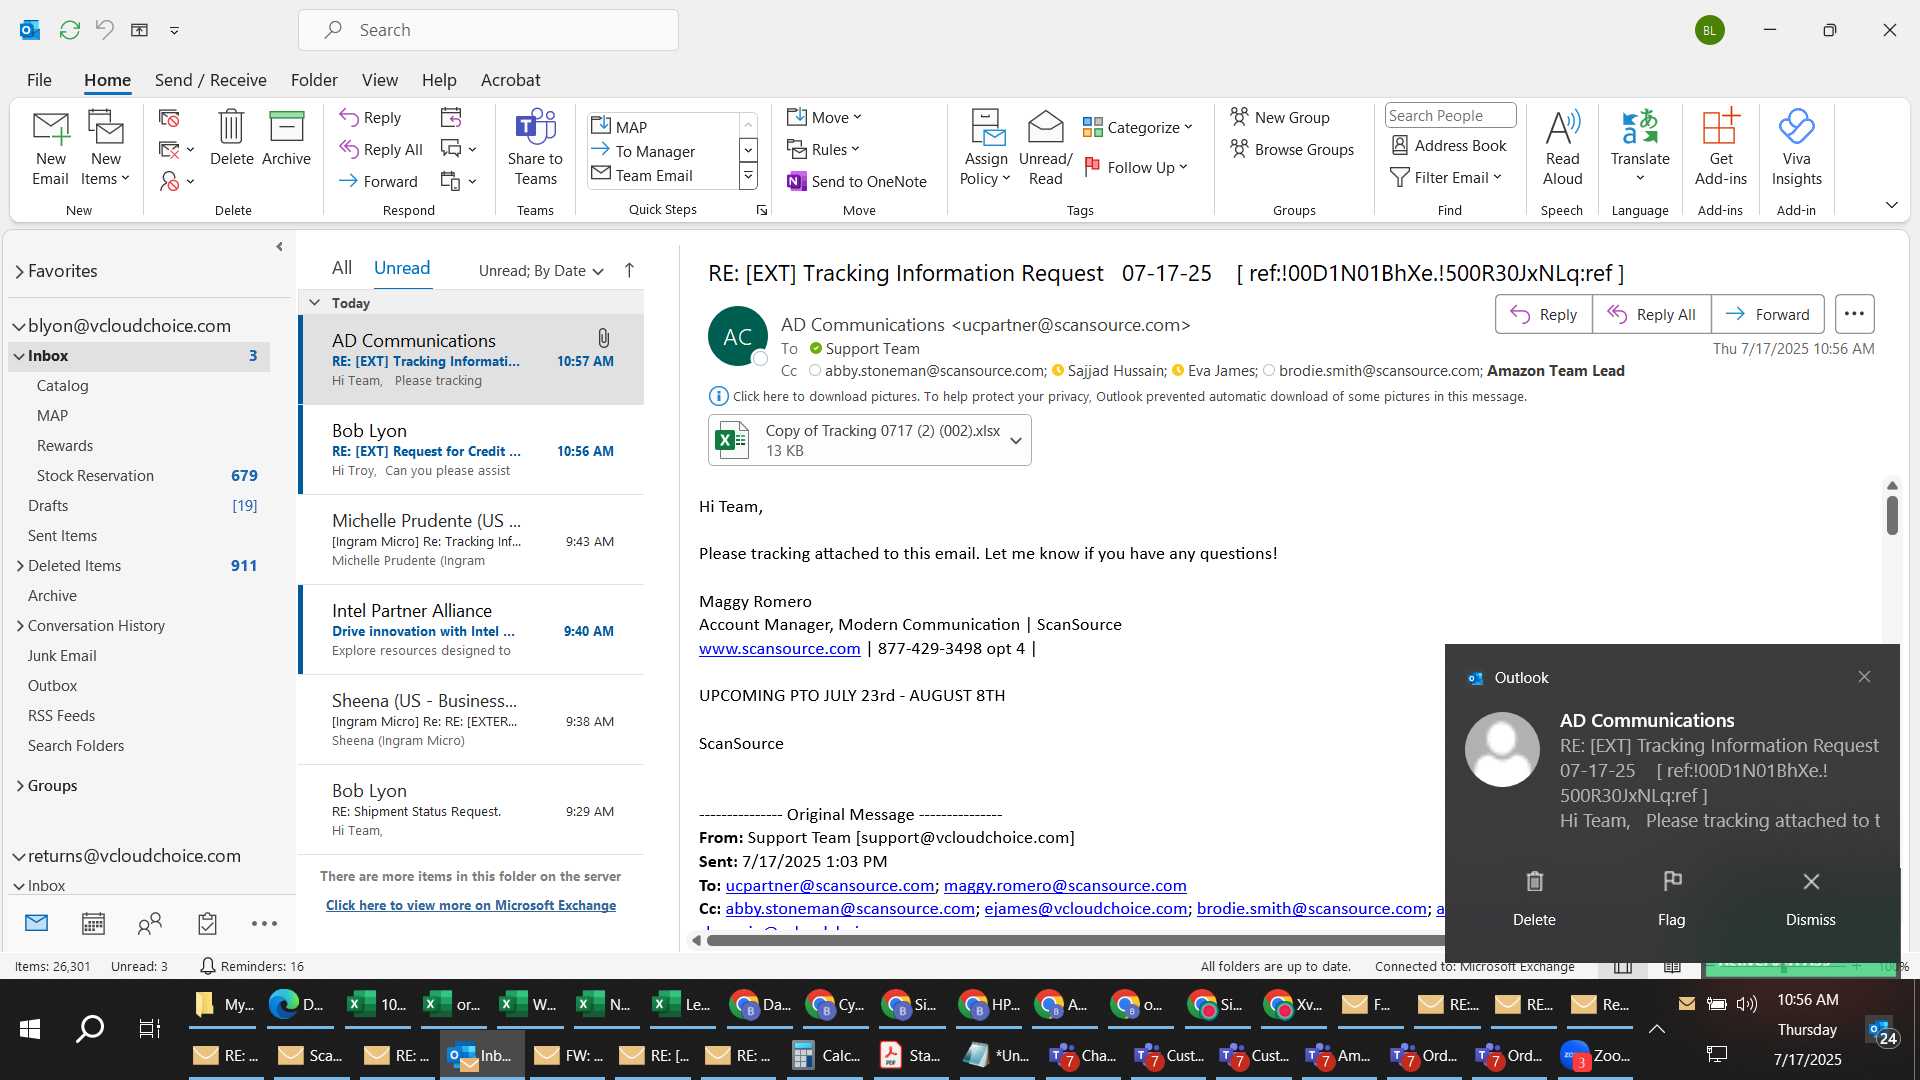Click the Undo icon in the title bar
This screenshot has width=1920, height=1080.
pyautogui.click(x=104, y=30)
